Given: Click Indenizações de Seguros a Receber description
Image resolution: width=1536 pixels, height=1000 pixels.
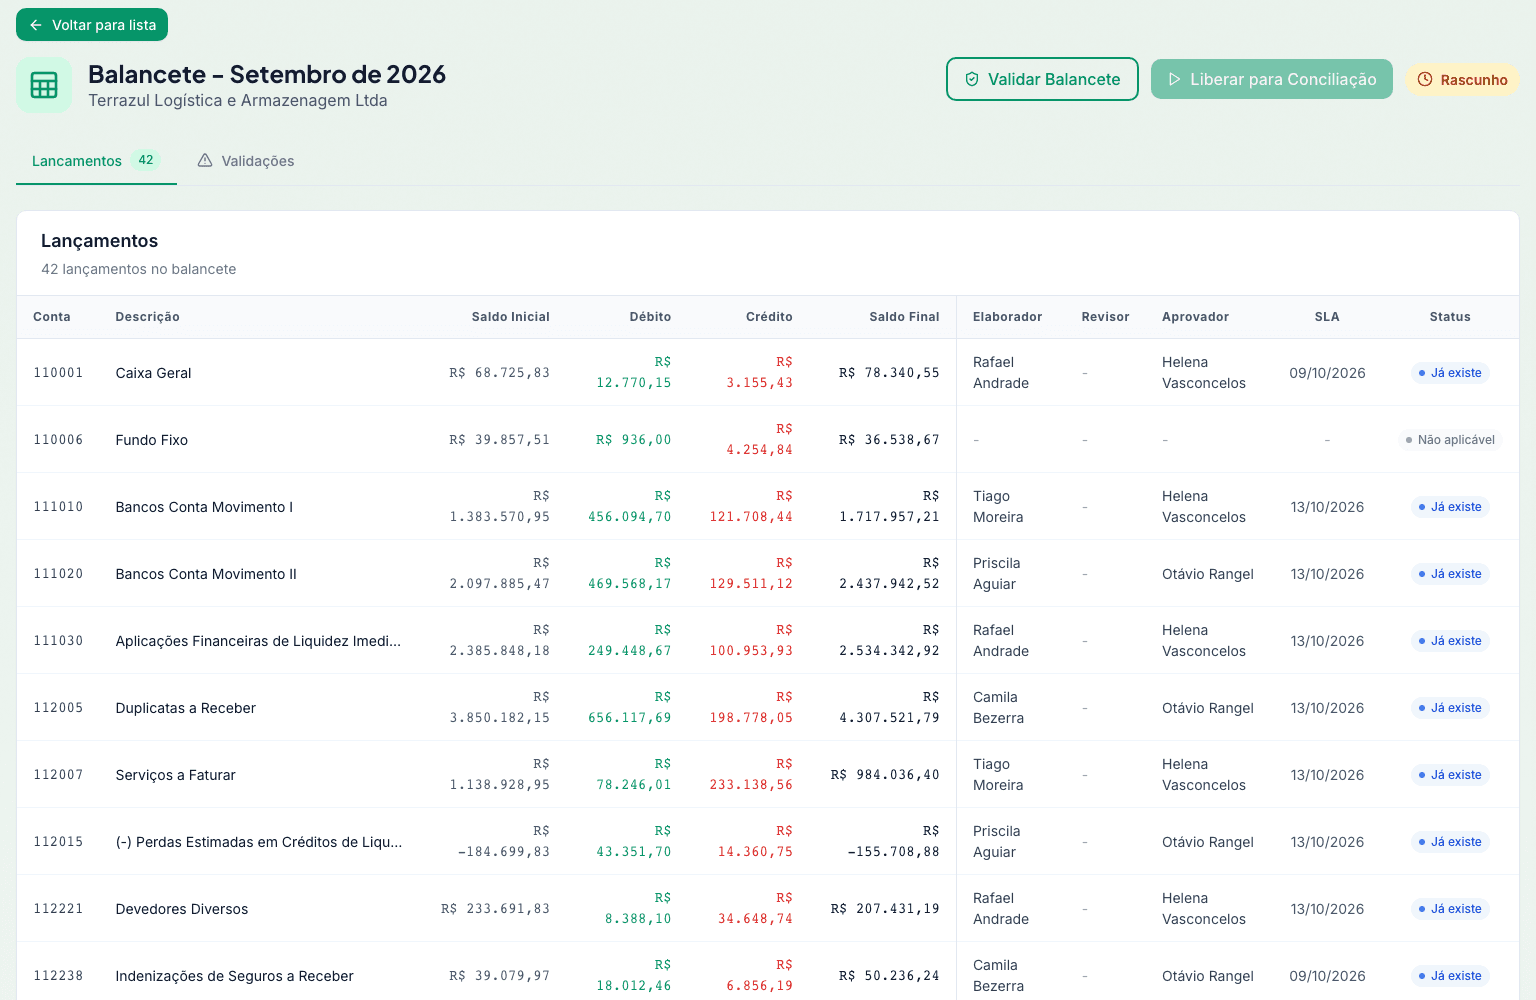Looking at the screenshot, I should (x=235, y=976).
